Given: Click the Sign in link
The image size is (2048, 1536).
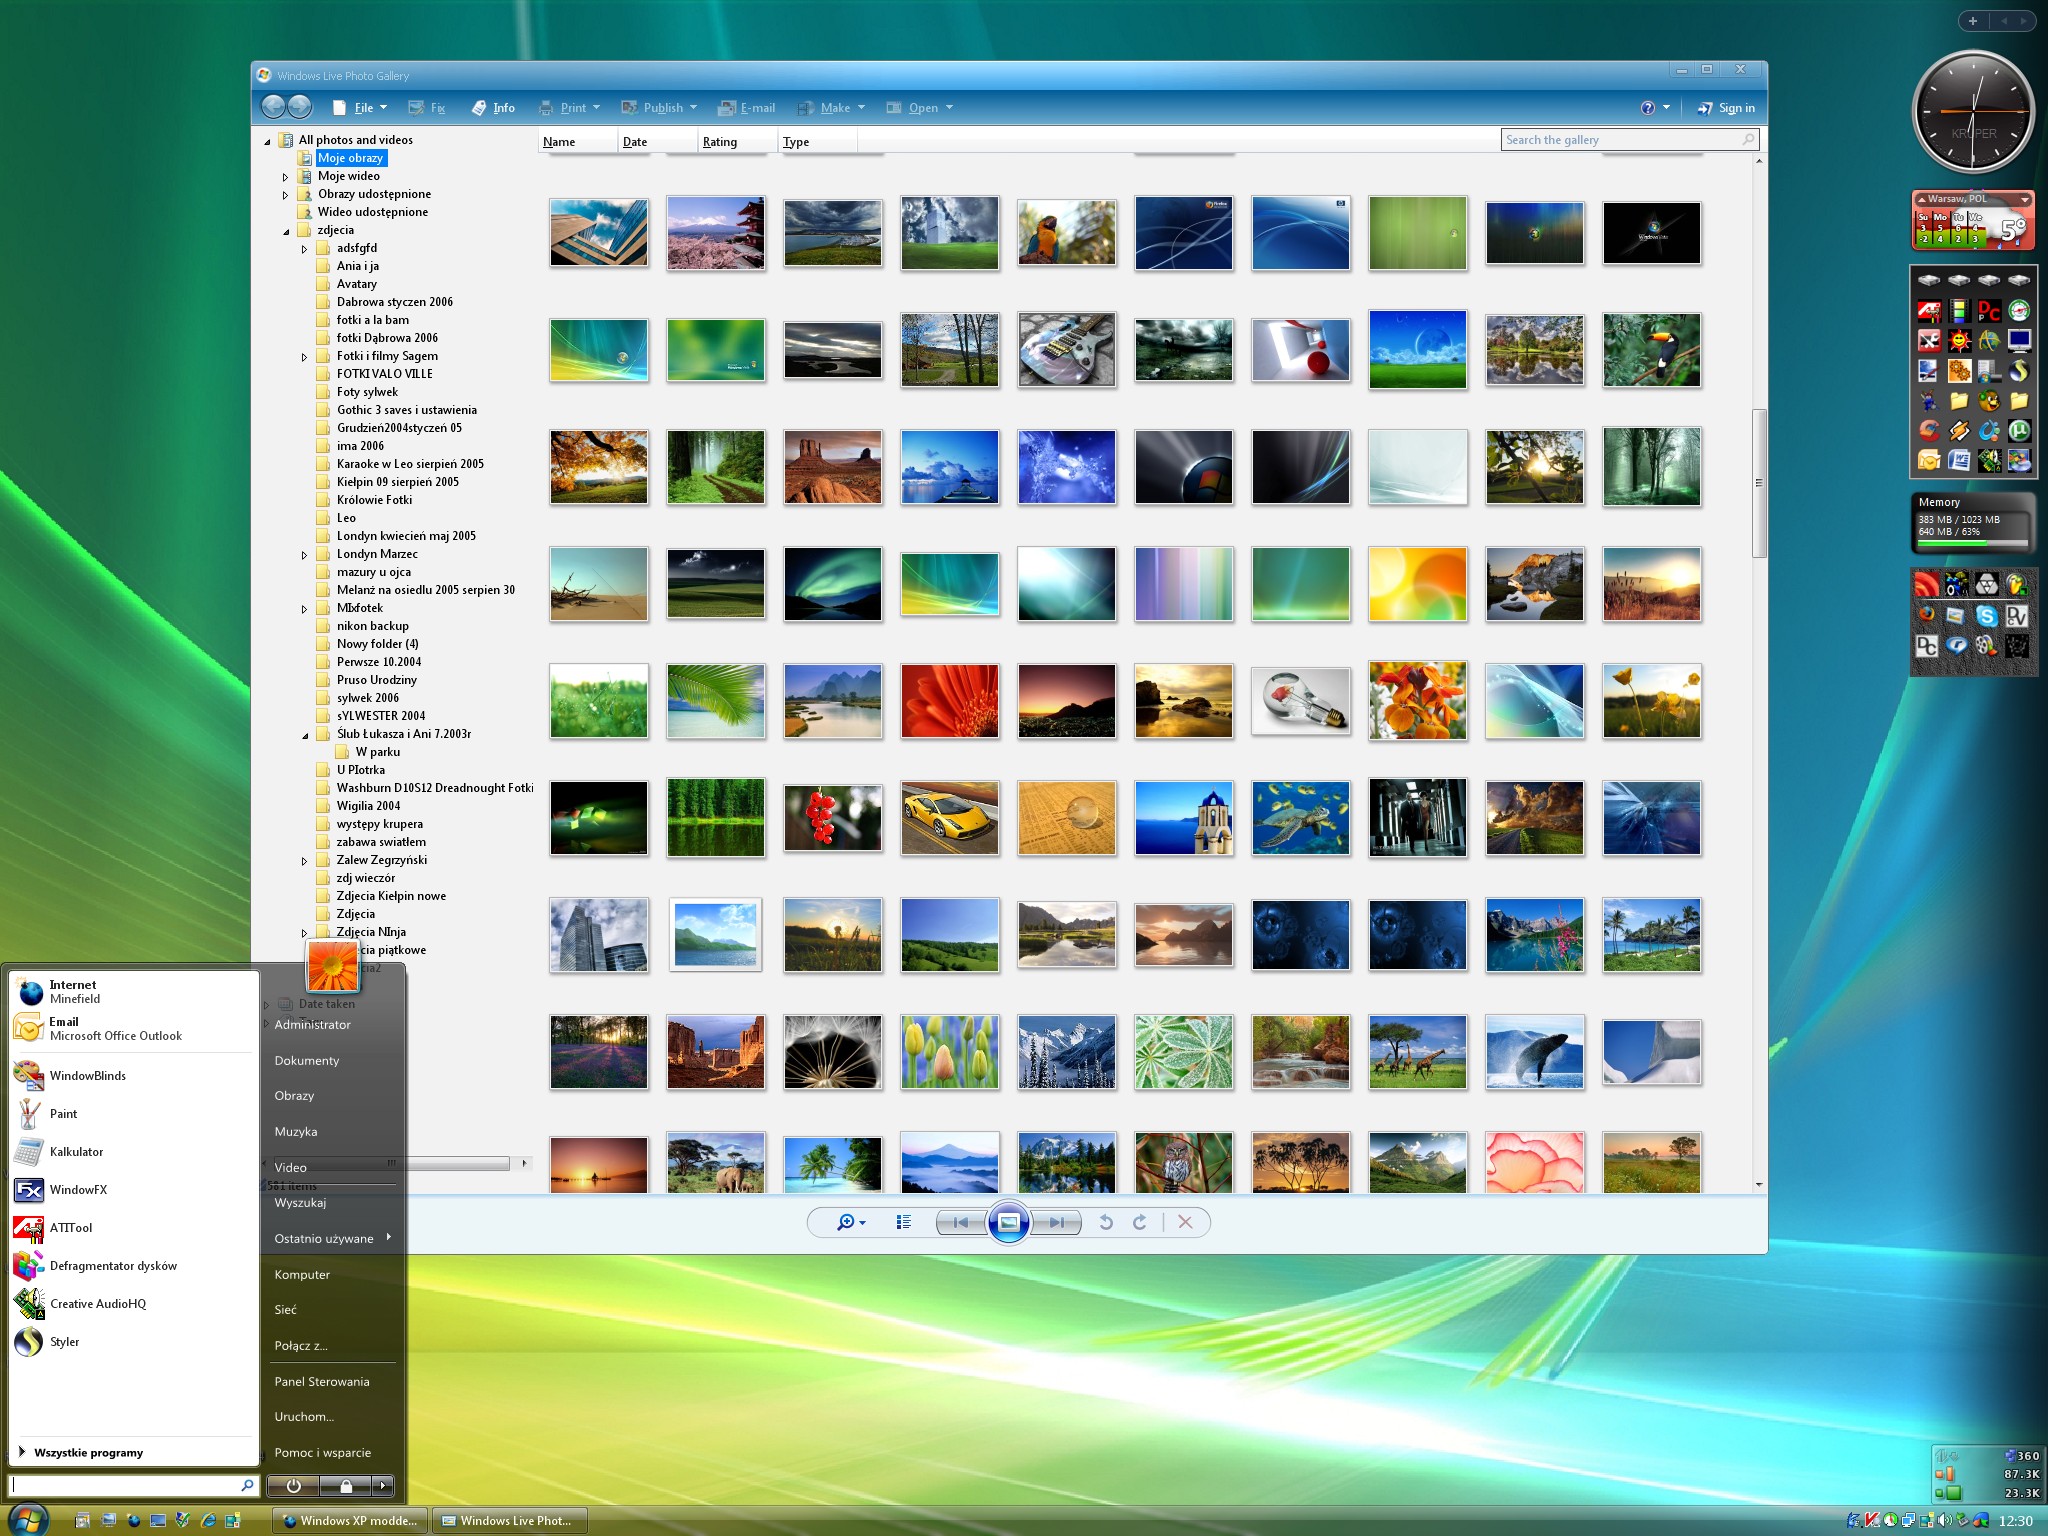Looking at the screenshot, I should click(1735, 107).
